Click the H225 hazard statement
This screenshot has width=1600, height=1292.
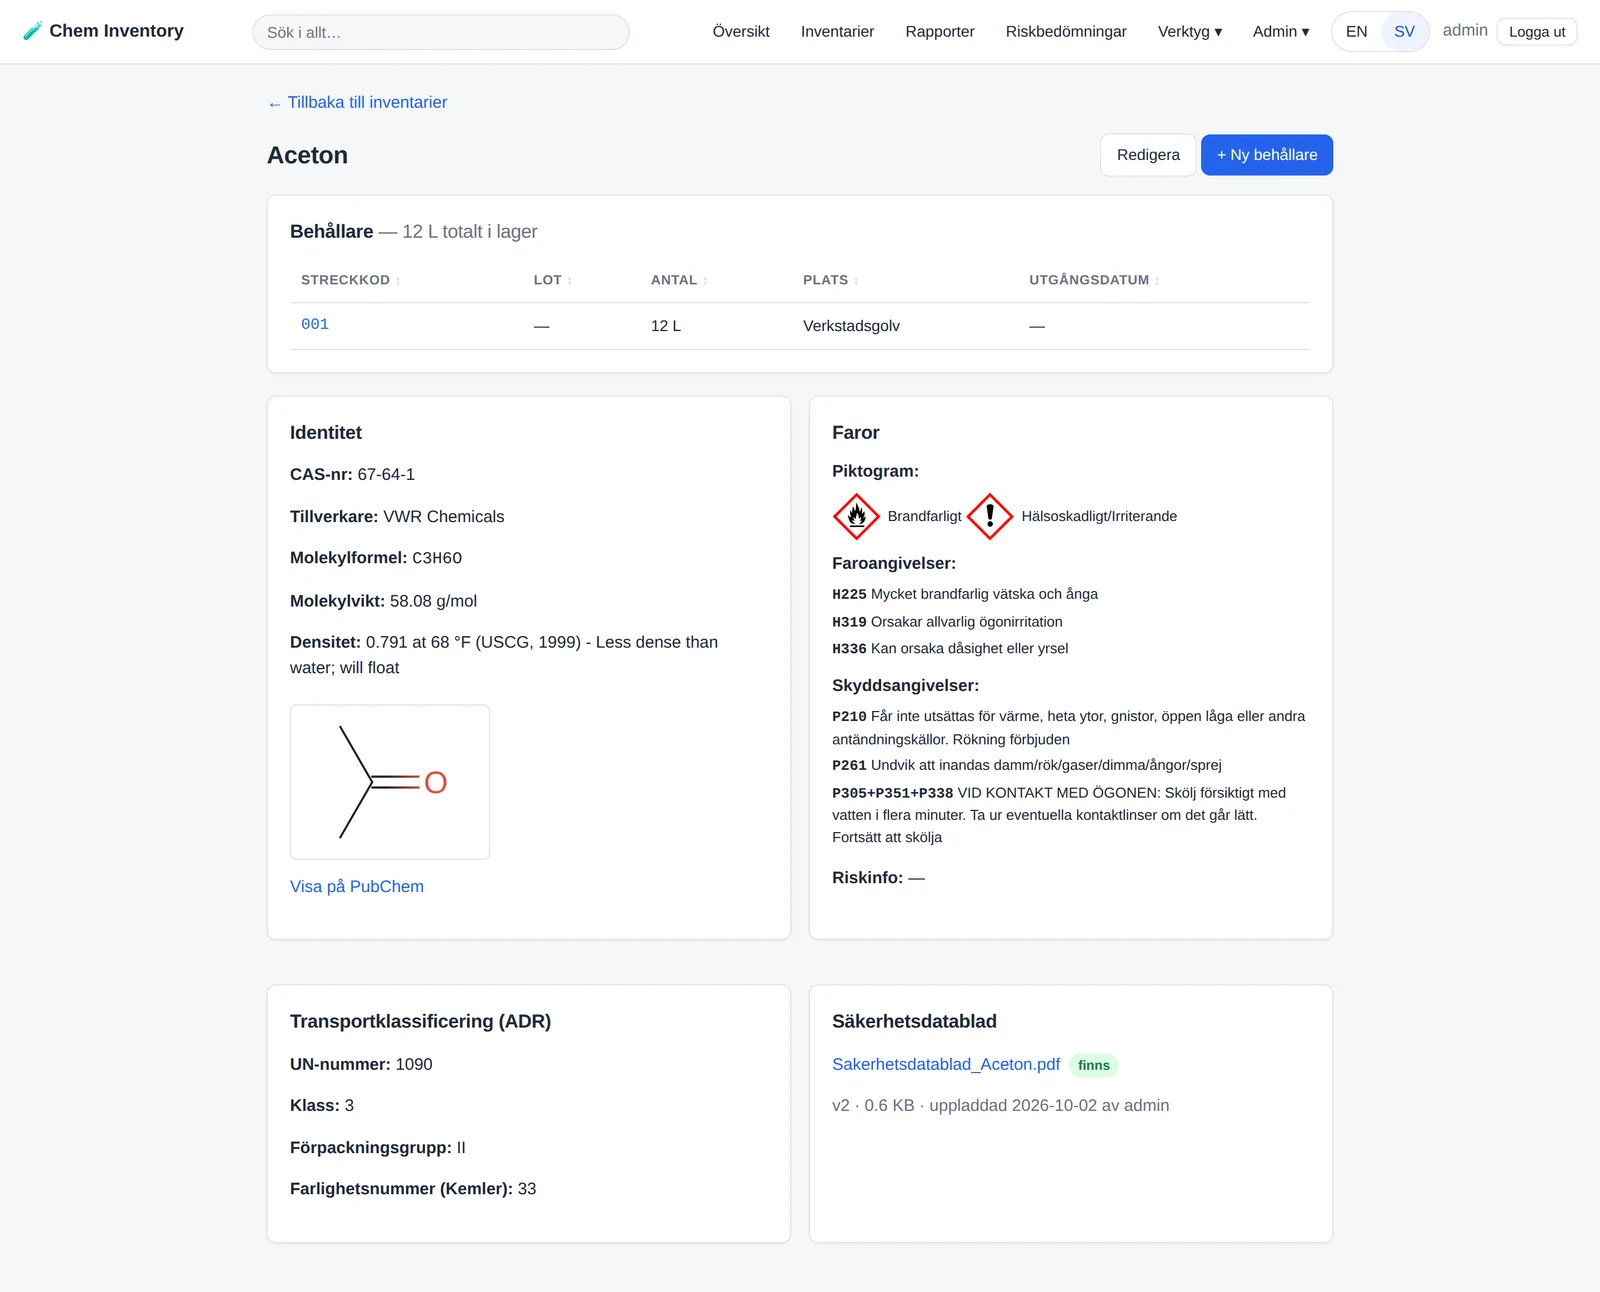tap(965, 594)
